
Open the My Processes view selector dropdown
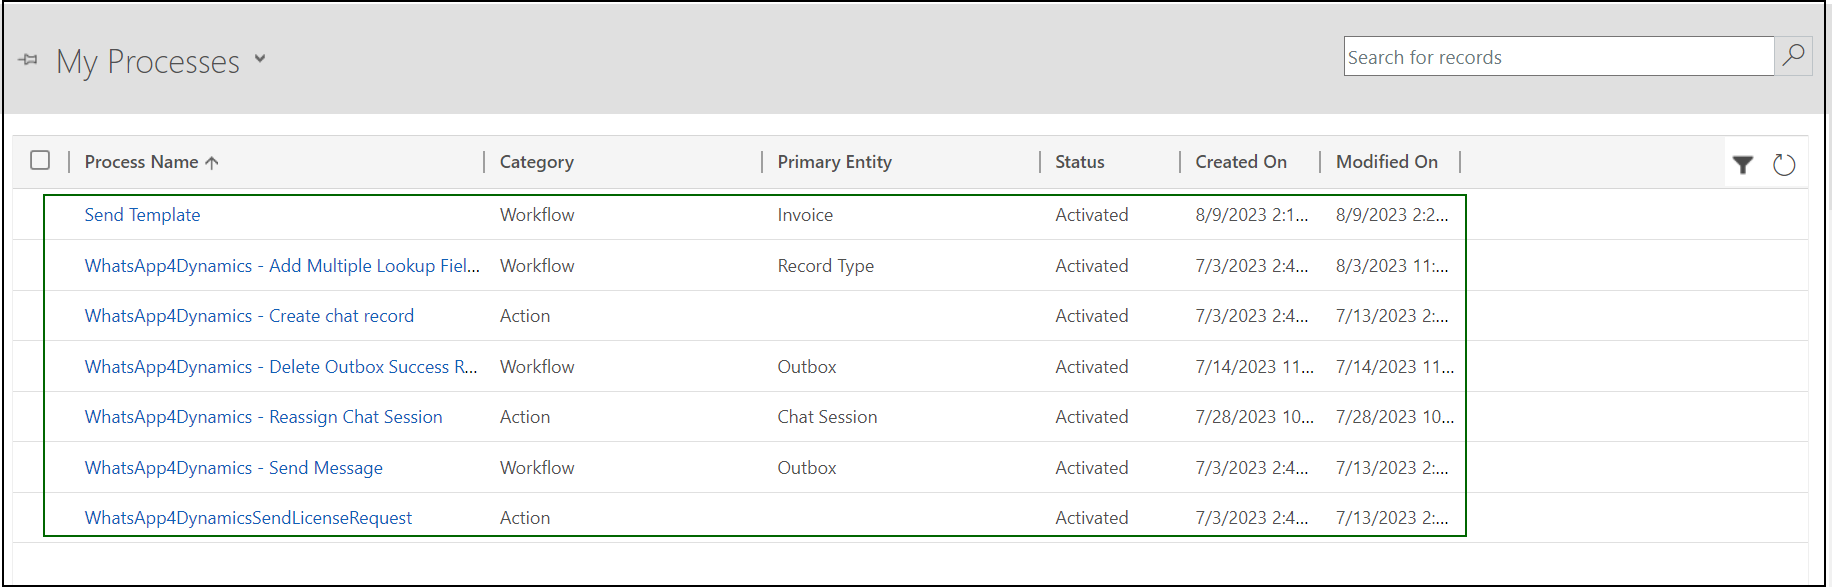point(260,59)
